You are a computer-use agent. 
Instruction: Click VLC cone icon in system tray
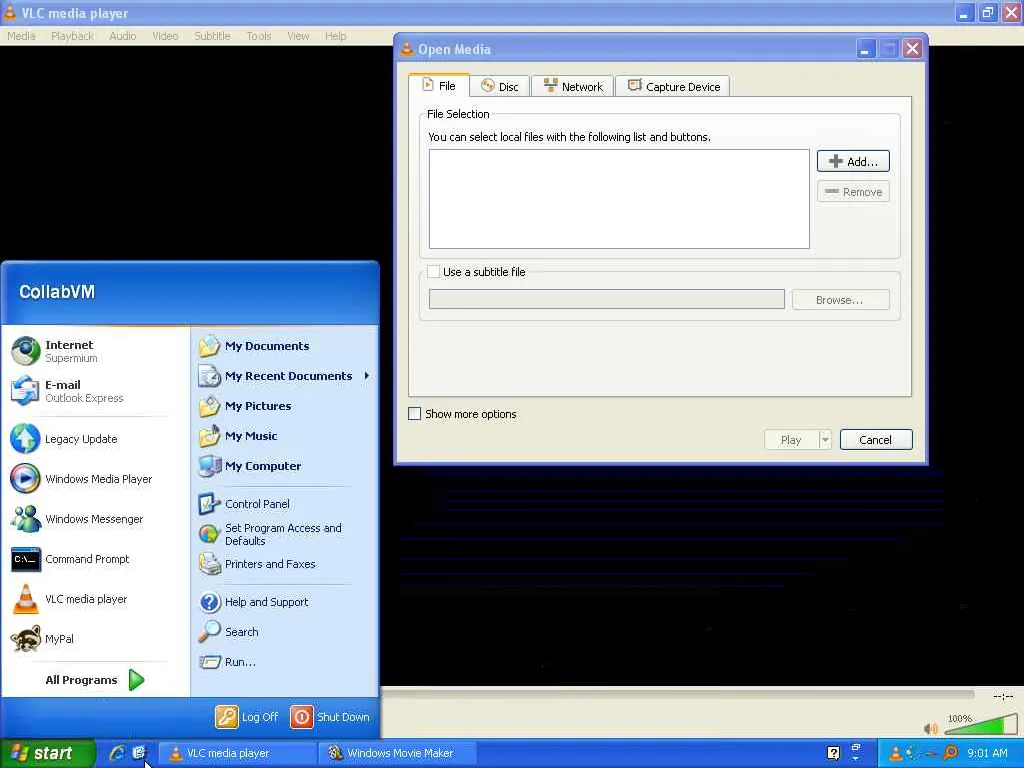coord(896,753)
